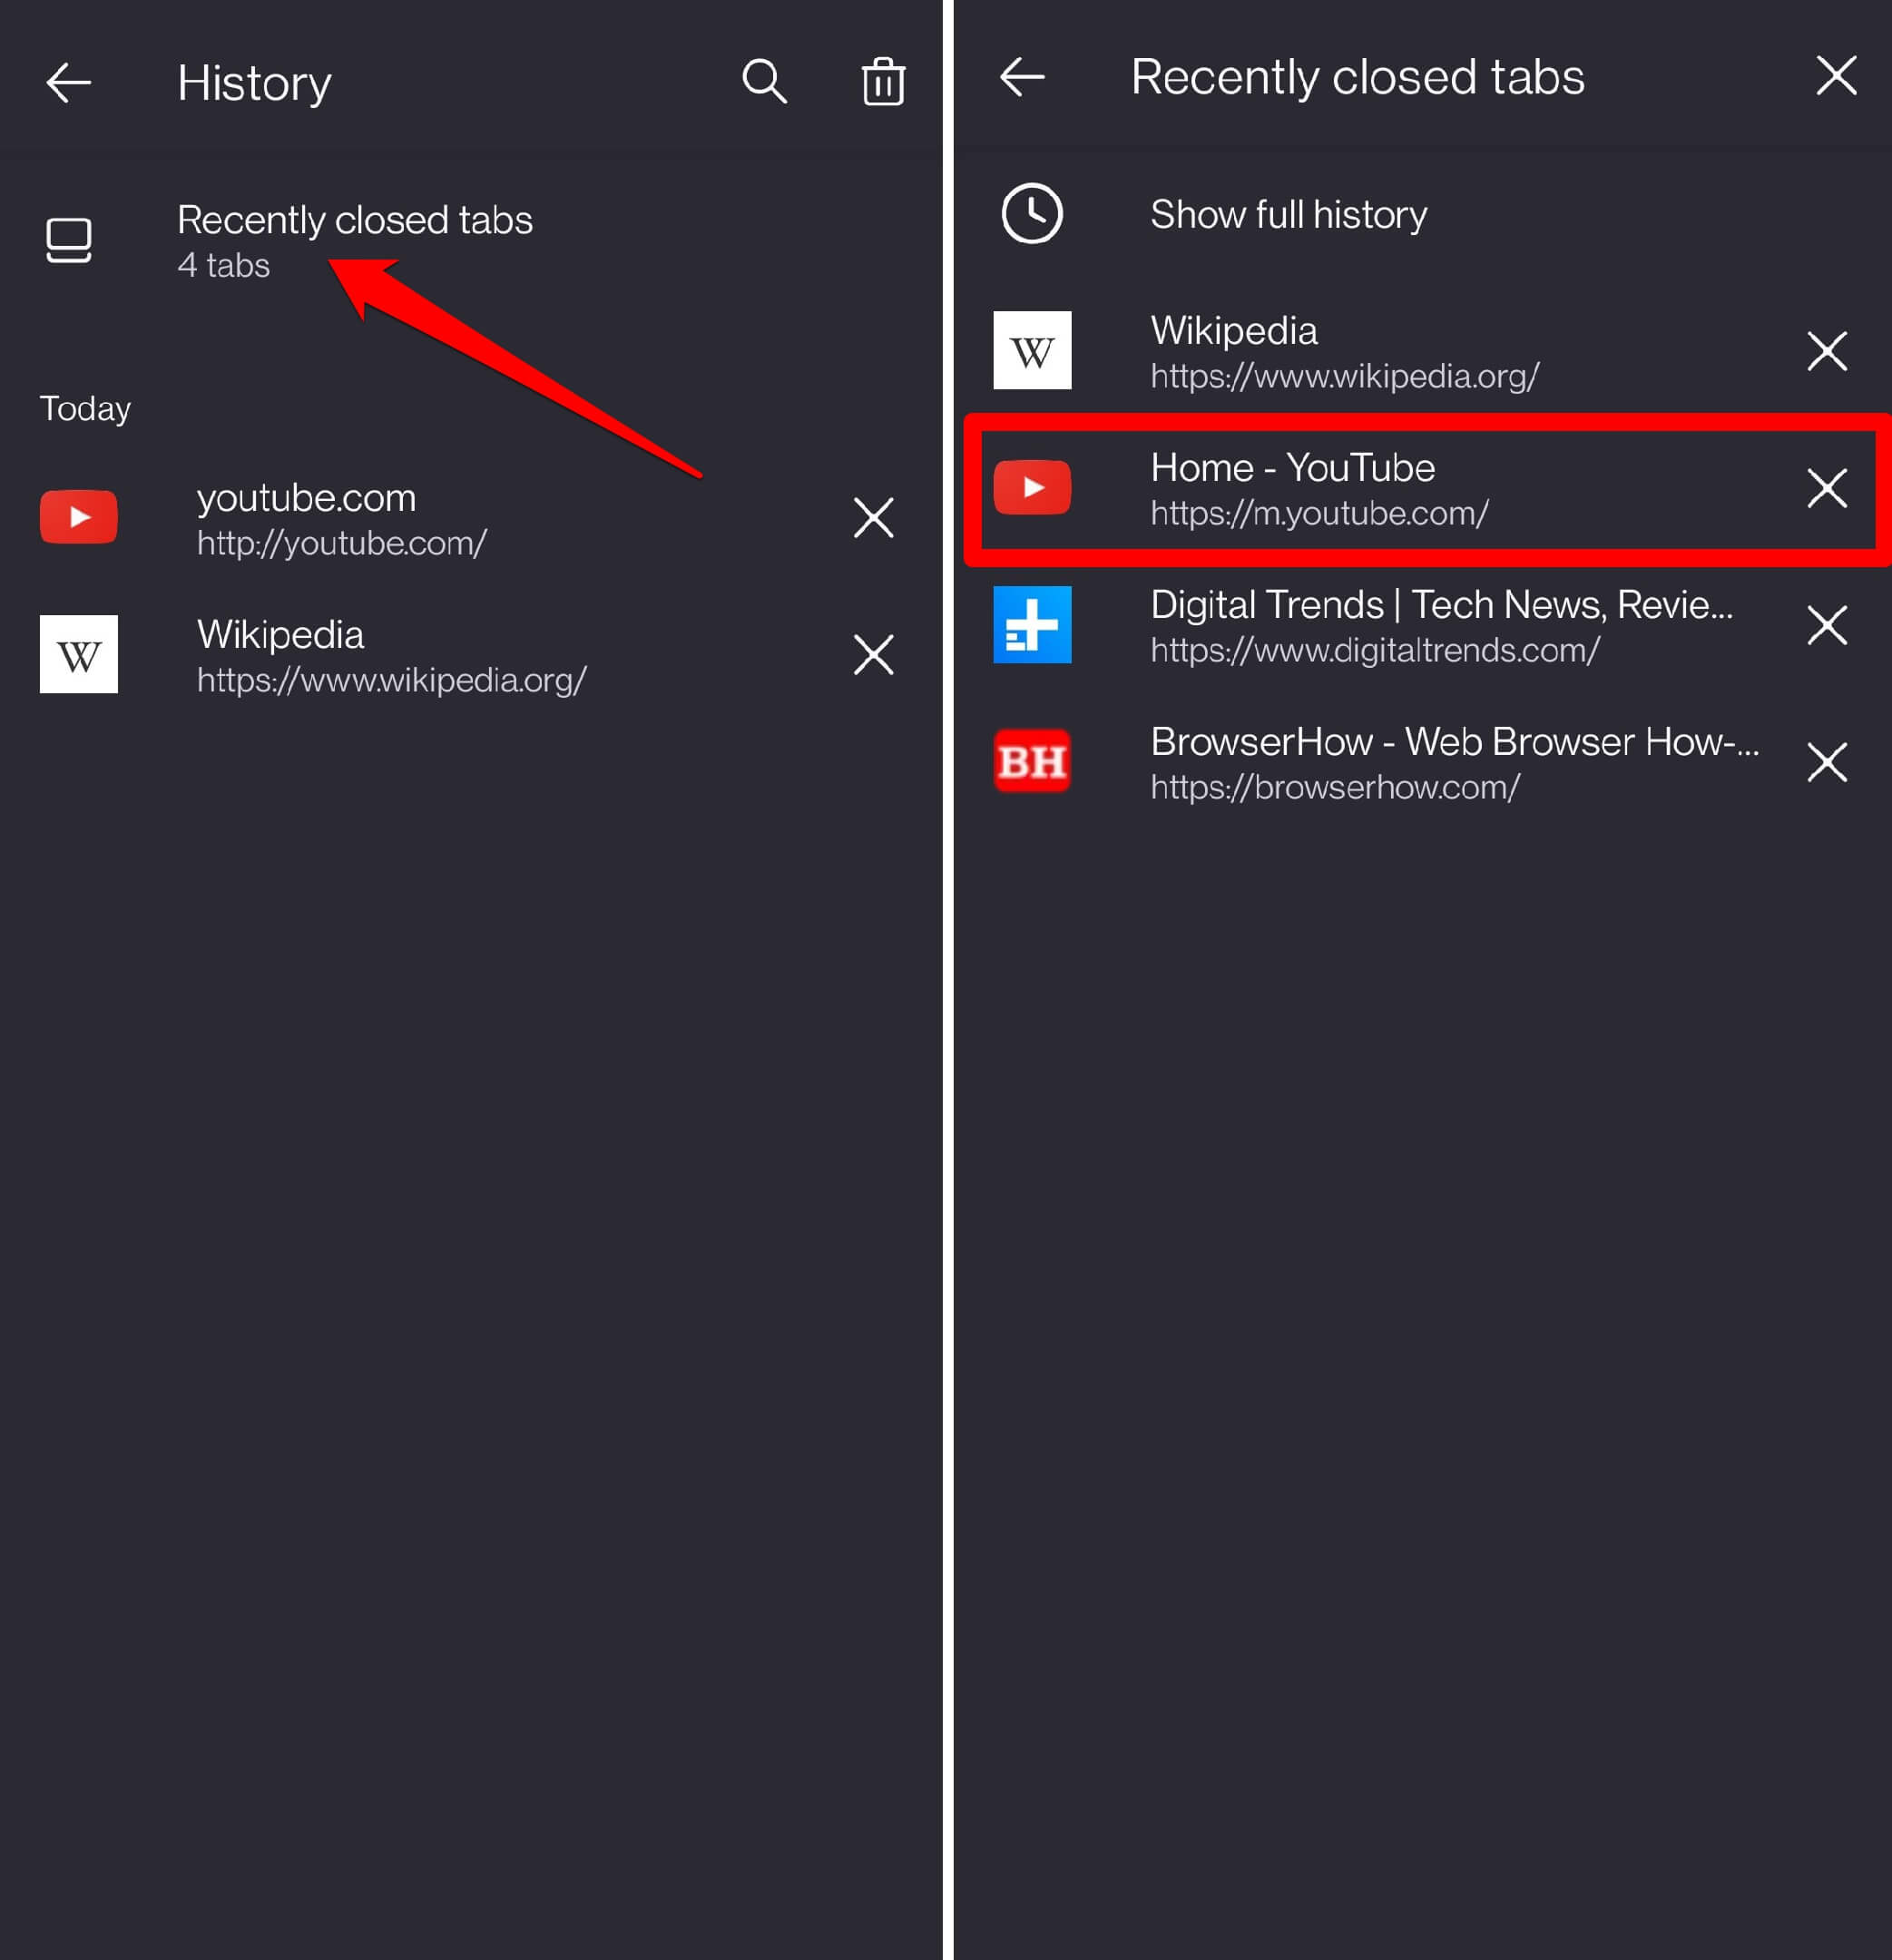Screen dimensions: 1892x1960
Task: Select the '4 tabs' count label
Action: (x=223, y=265)
